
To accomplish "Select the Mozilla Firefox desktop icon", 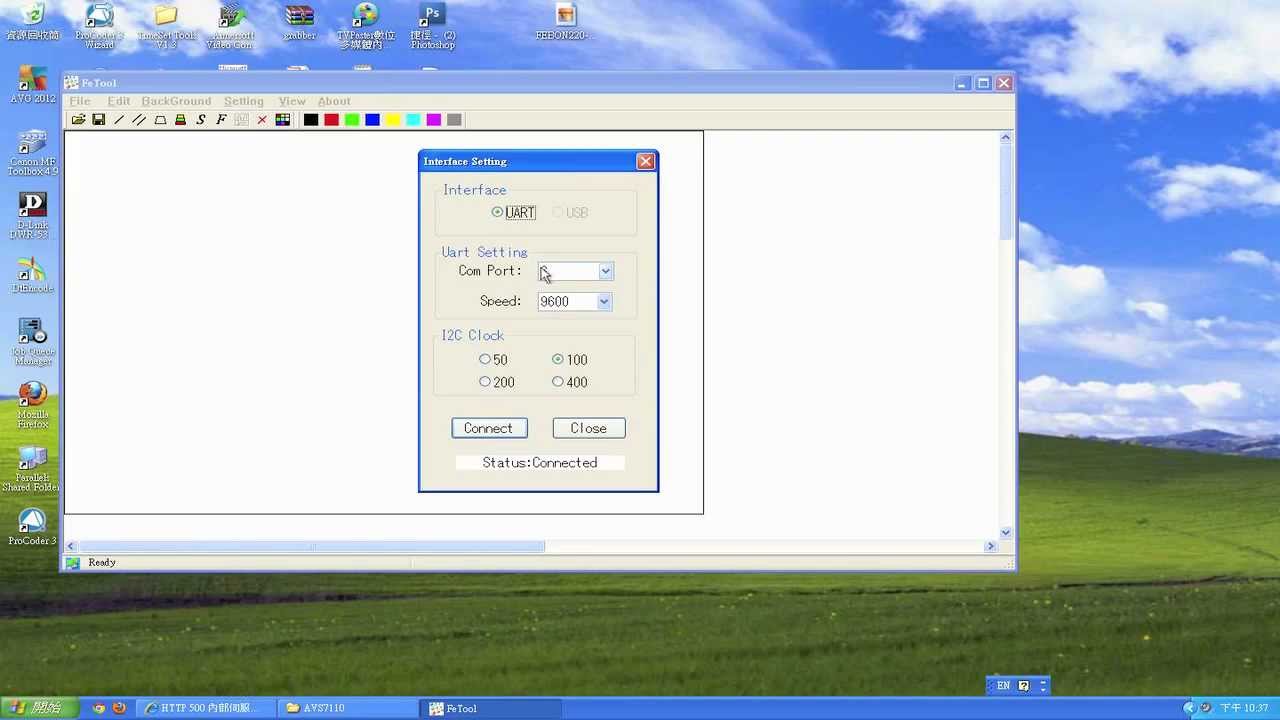I will 33,405.
